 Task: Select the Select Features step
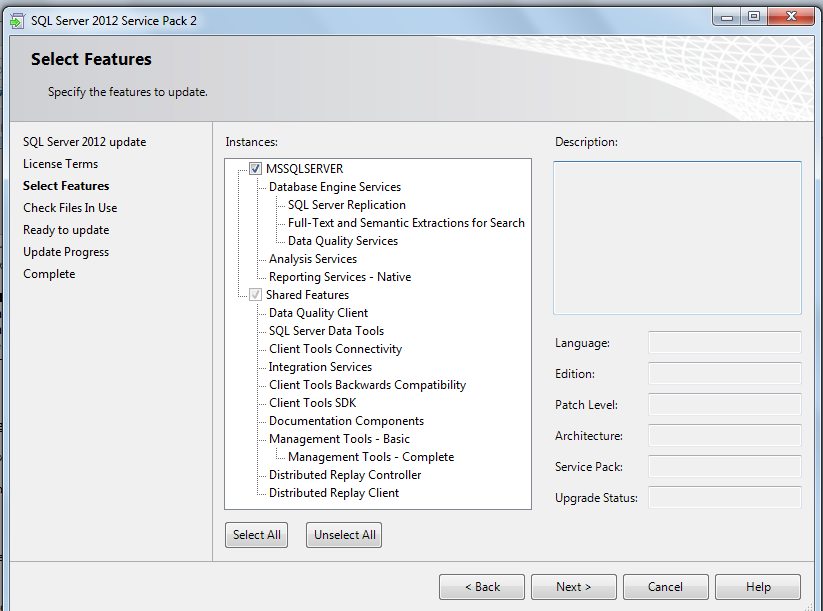(x=66, y=186)
